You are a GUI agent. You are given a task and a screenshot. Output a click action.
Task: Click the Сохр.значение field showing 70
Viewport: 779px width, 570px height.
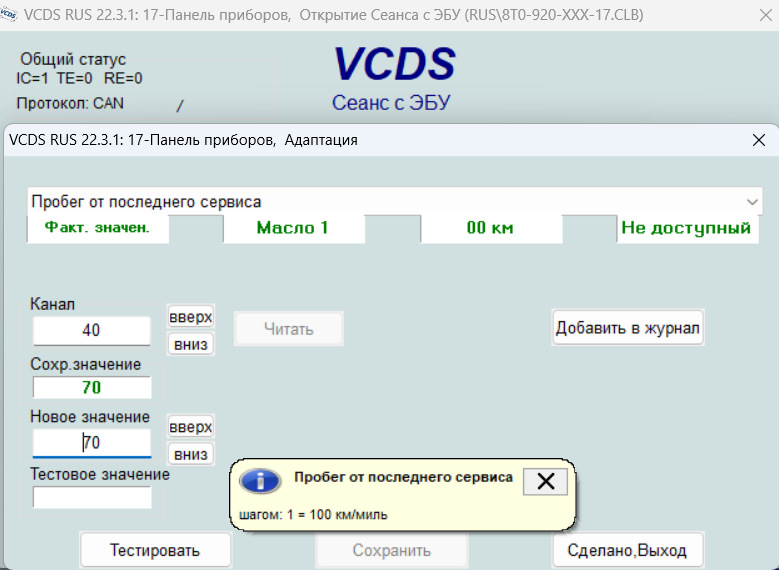(x=92, y=387)
